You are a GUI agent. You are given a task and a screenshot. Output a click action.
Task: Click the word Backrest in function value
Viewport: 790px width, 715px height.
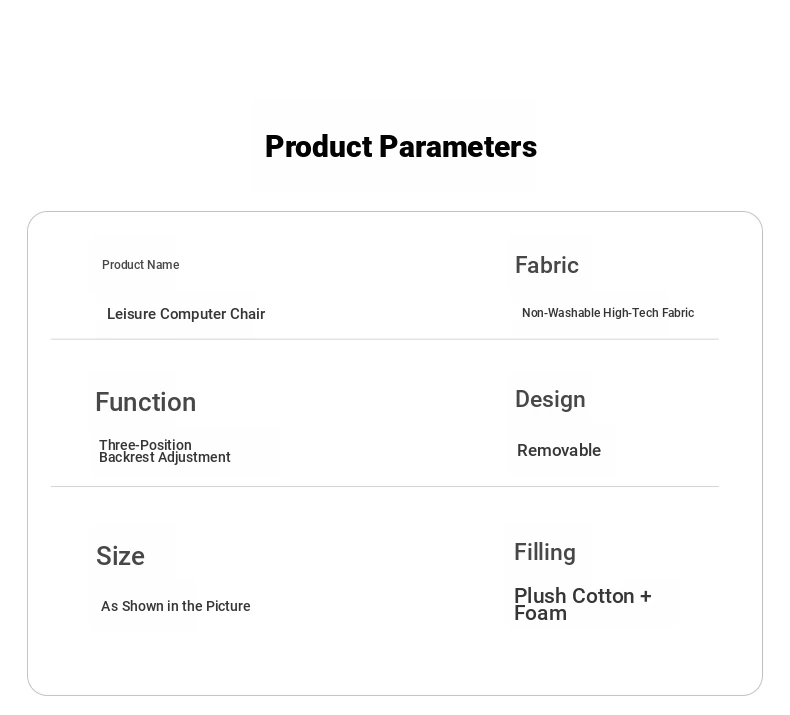[x=126, y=457]
